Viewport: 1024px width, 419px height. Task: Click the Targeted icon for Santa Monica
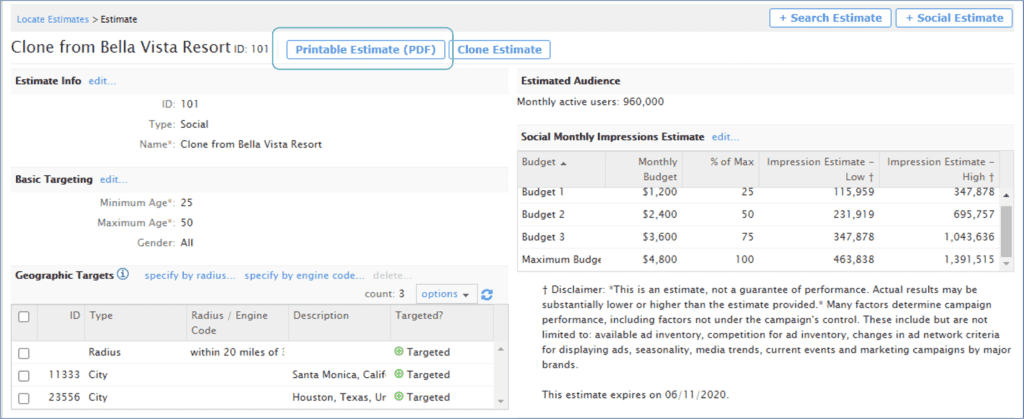pyautogui.click(x=399, y=374)
